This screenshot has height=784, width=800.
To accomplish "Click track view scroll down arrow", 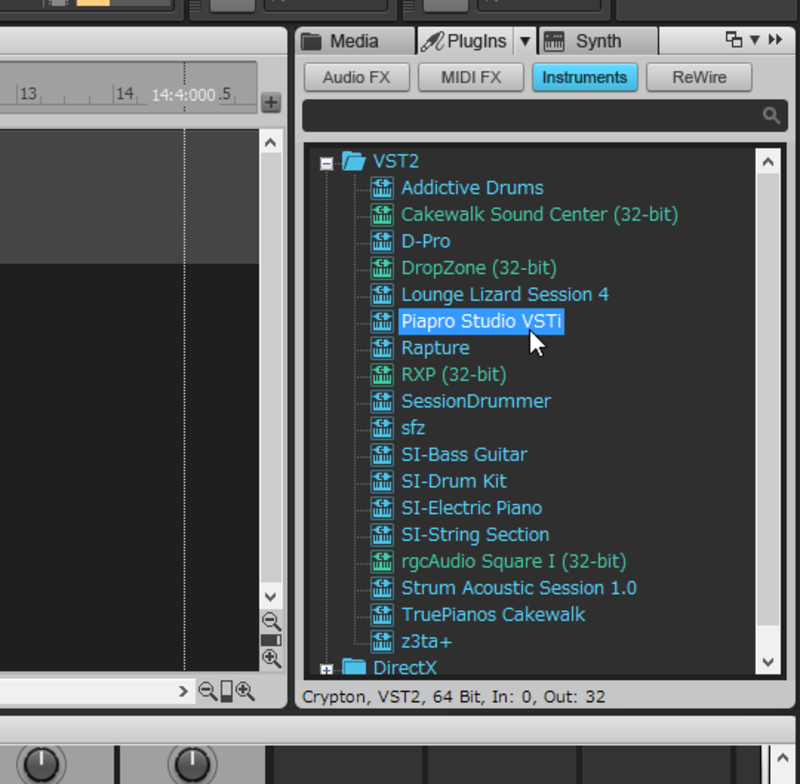I will [270, 597].
